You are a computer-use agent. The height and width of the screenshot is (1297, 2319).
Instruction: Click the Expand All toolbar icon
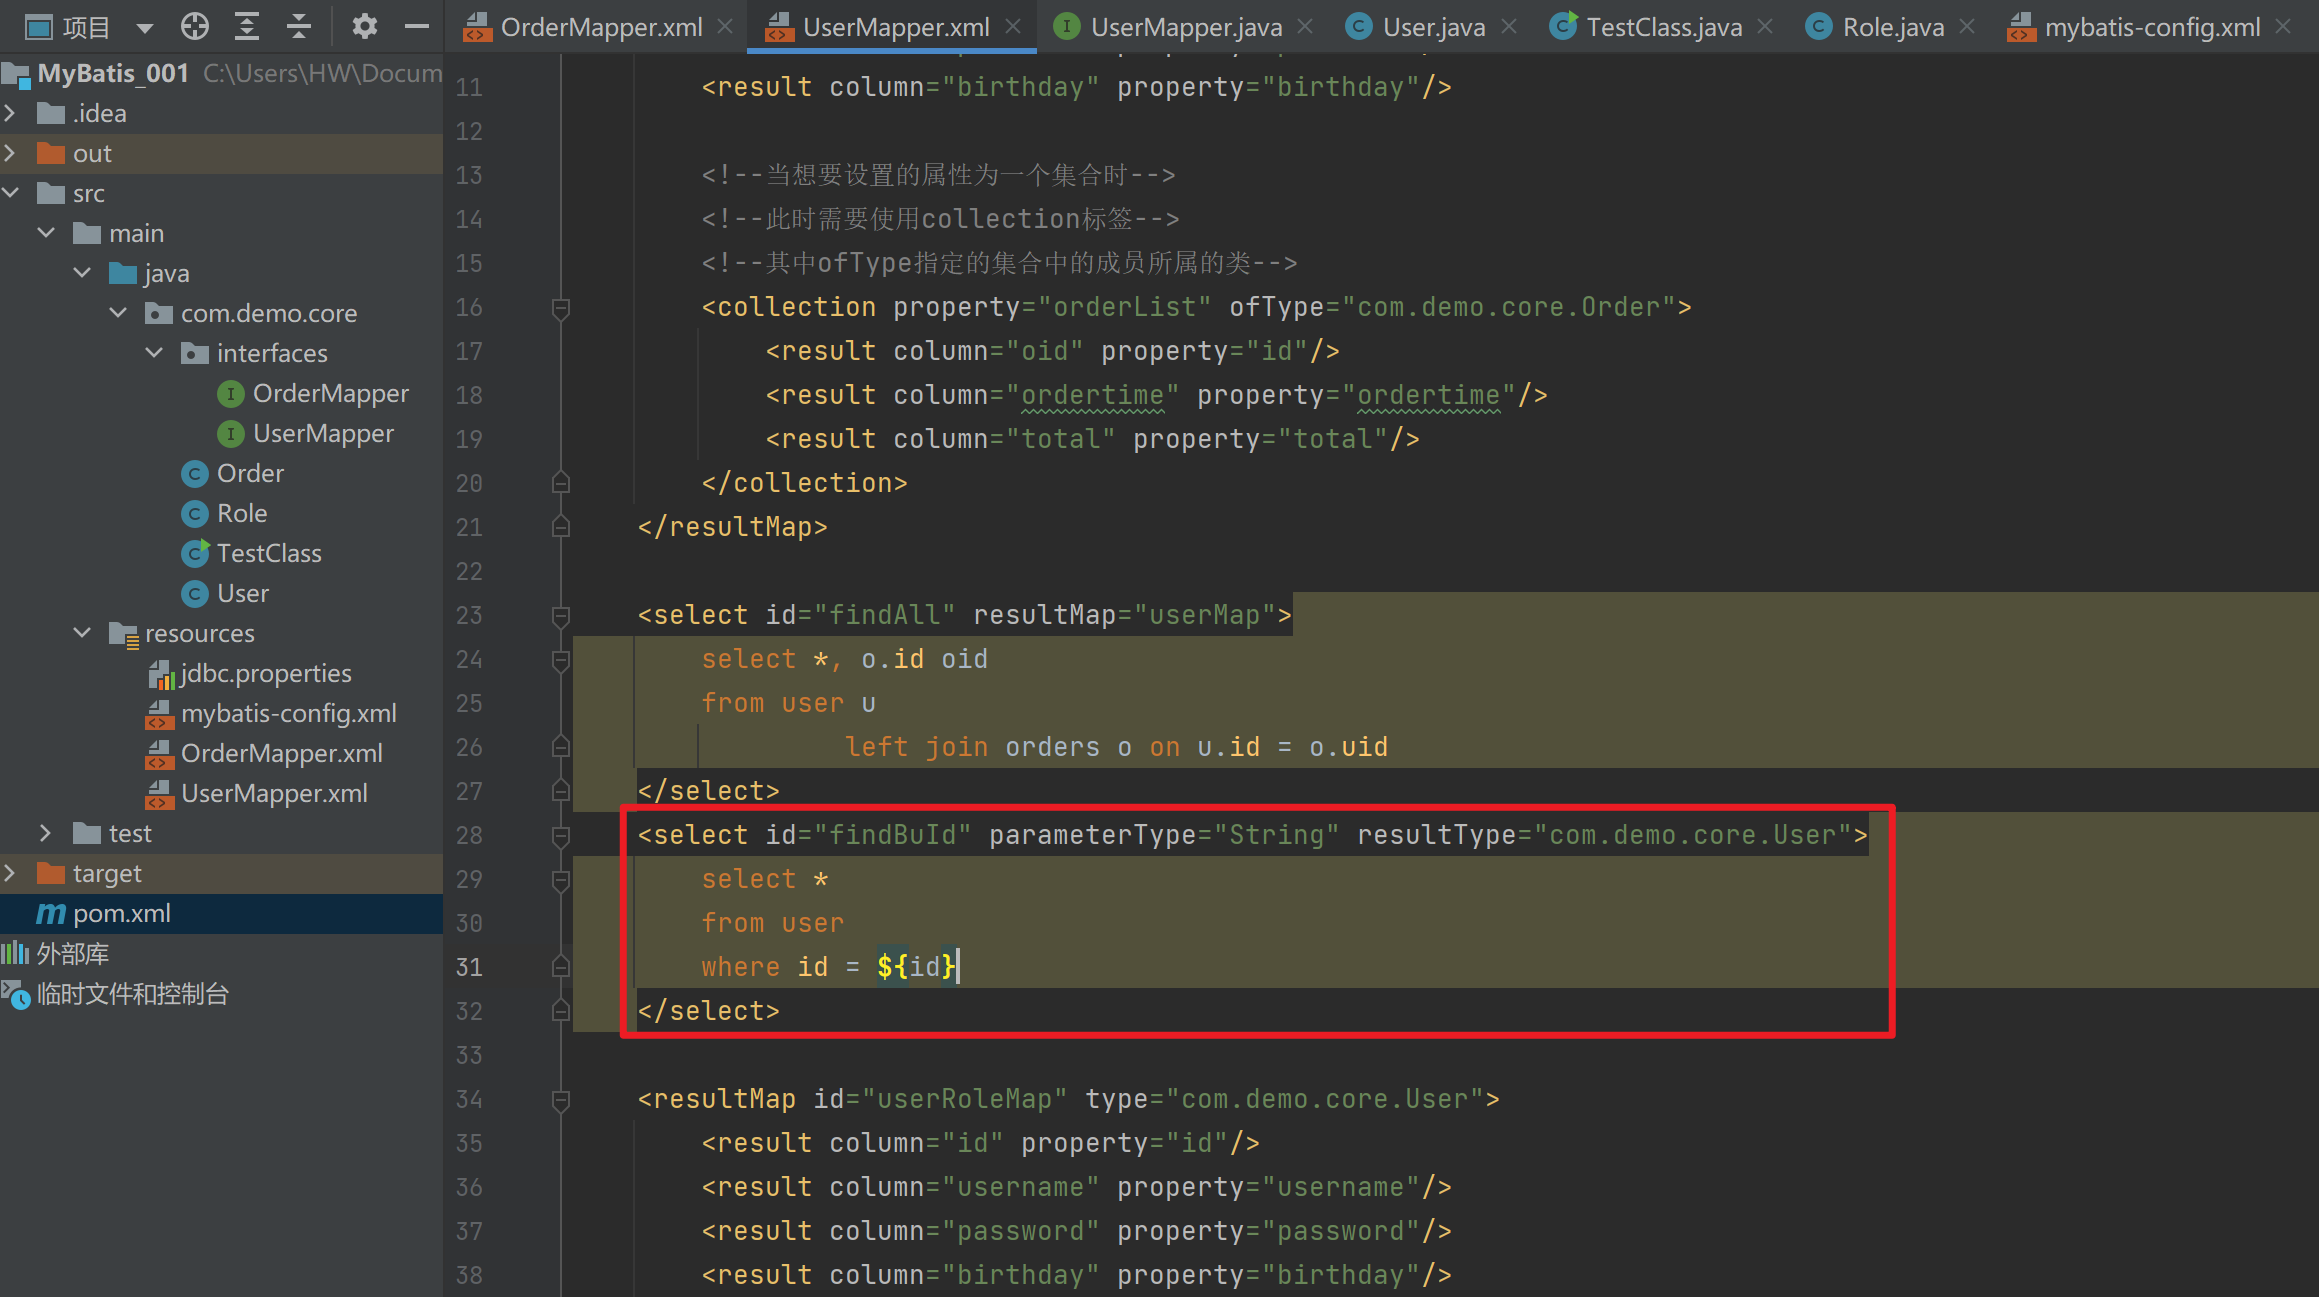(x=247, y=26)
